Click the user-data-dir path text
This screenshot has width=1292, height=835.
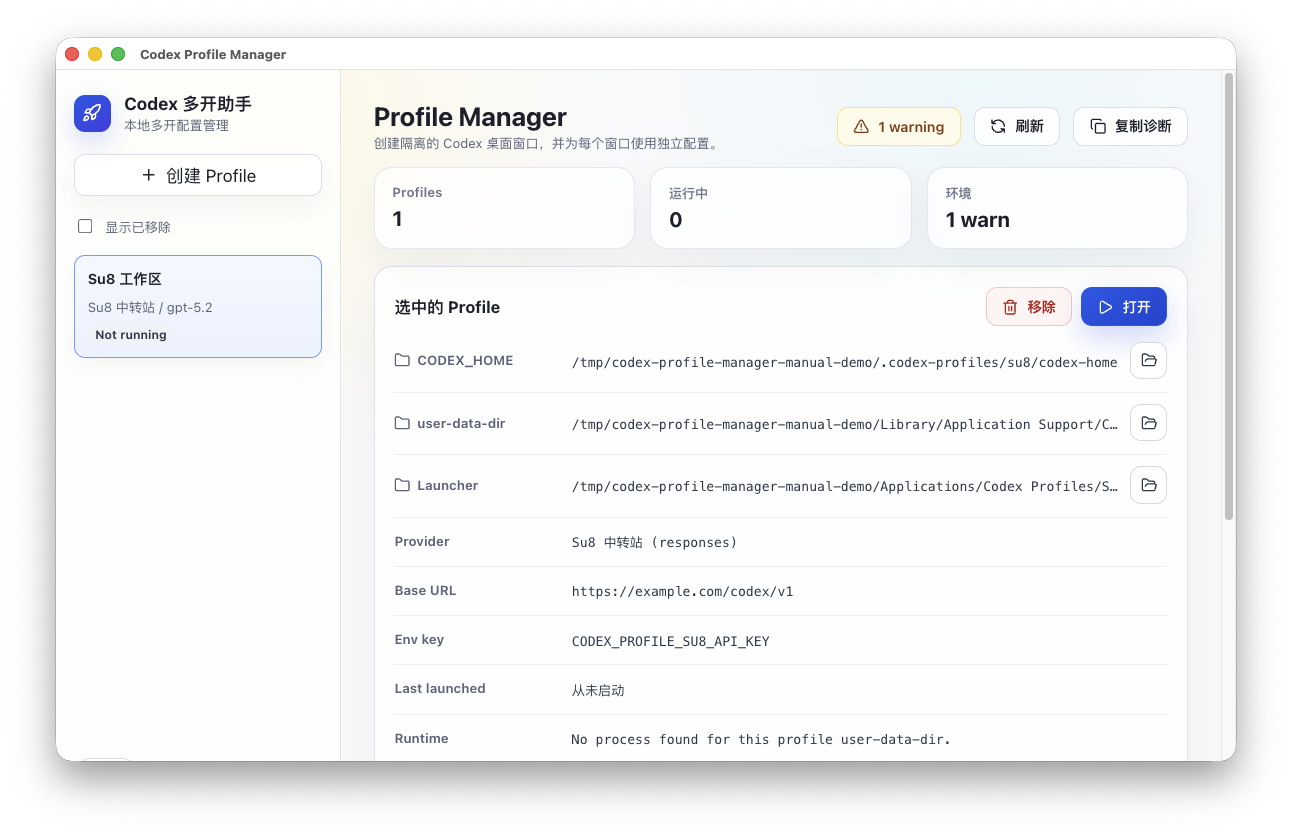[x=845, y=424]
